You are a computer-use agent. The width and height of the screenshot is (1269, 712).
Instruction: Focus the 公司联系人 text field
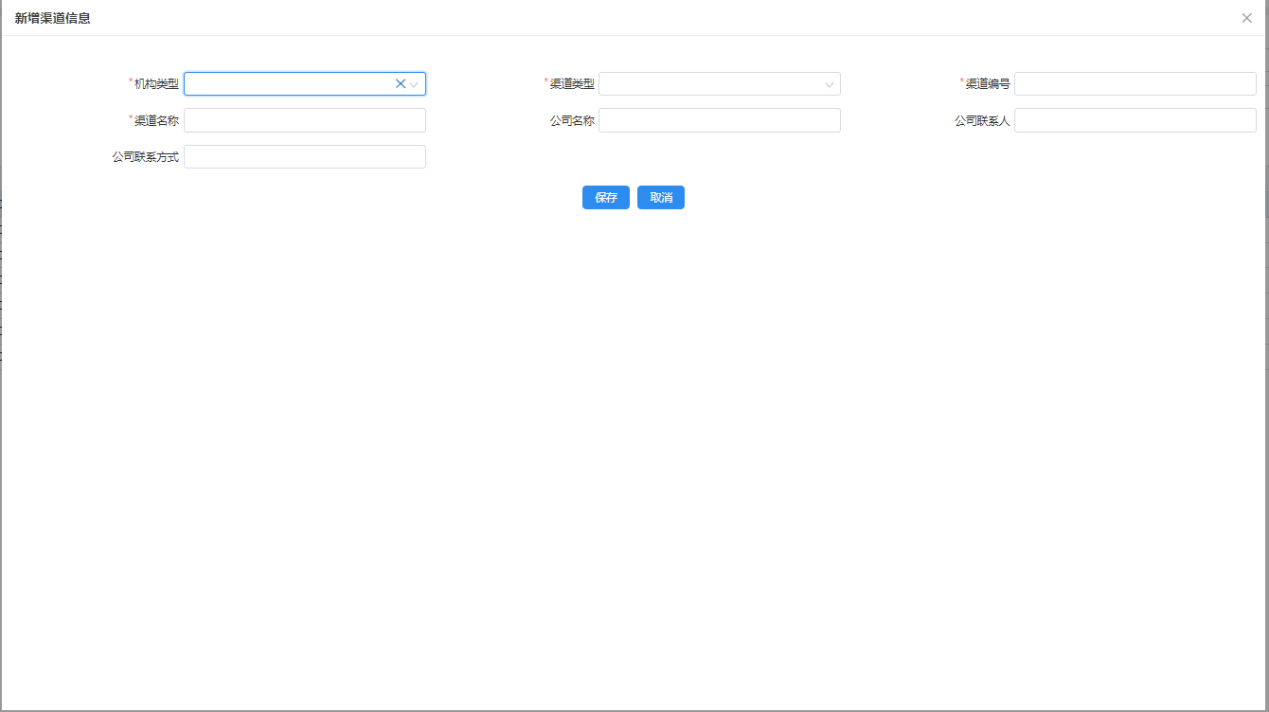click(x=1135, y=120)
